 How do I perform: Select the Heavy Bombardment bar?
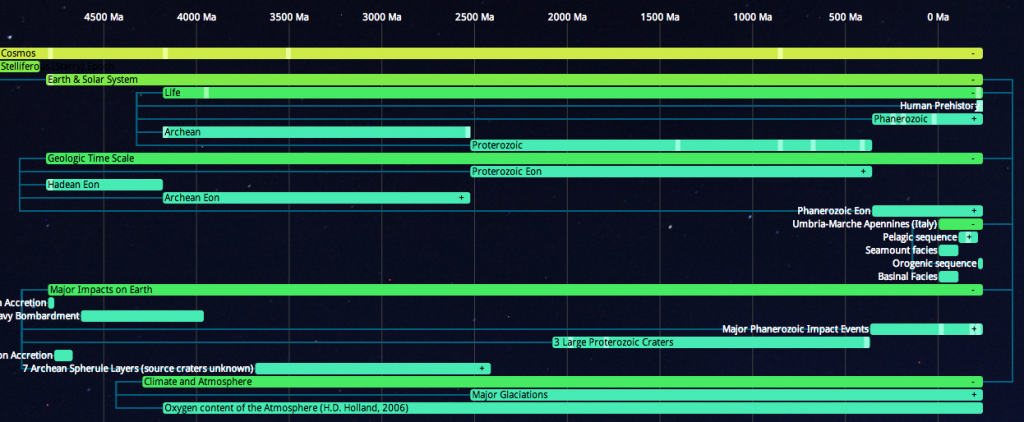pos(142,316)
